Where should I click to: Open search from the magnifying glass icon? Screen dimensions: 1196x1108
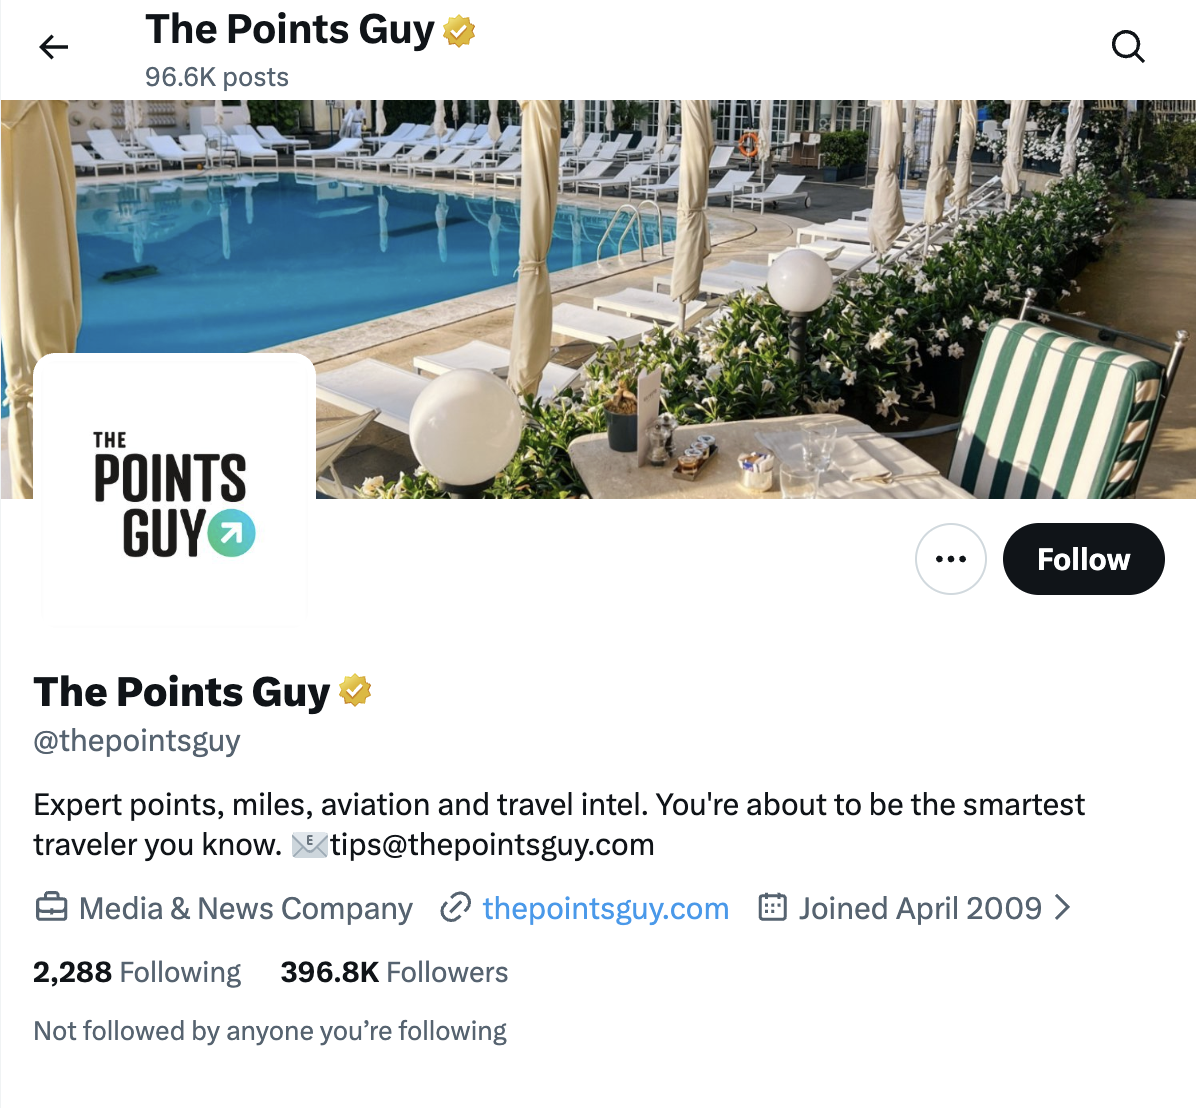coord(1128,46)
